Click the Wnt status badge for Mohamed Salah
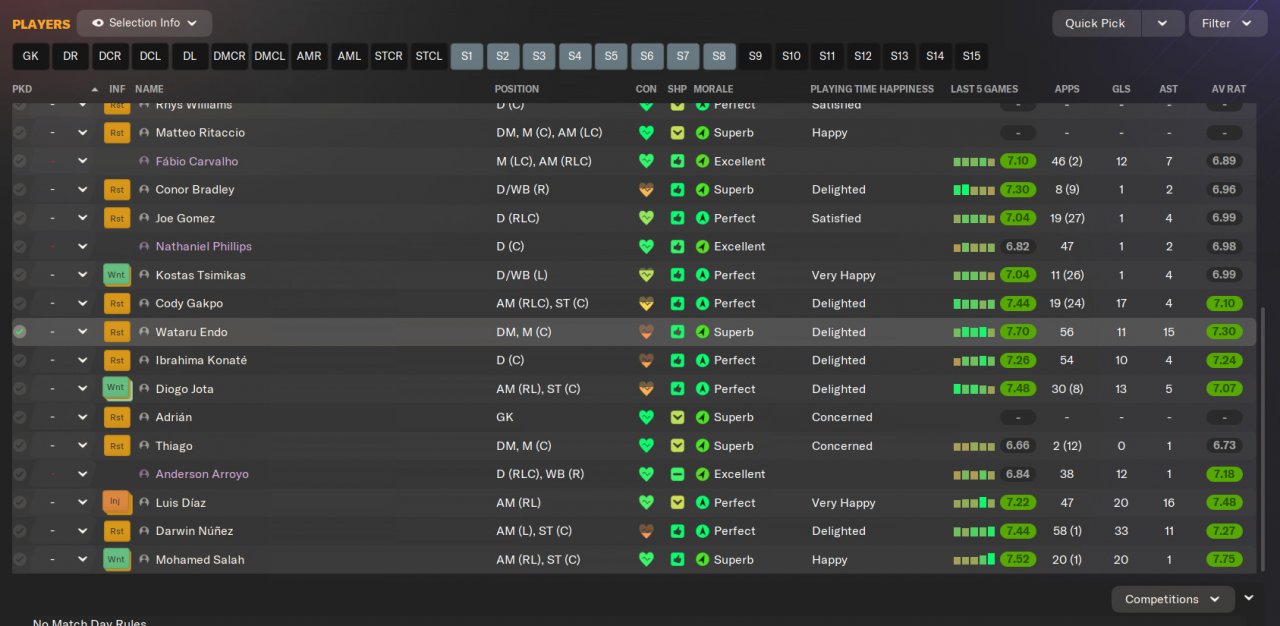 tap(117, 559)
